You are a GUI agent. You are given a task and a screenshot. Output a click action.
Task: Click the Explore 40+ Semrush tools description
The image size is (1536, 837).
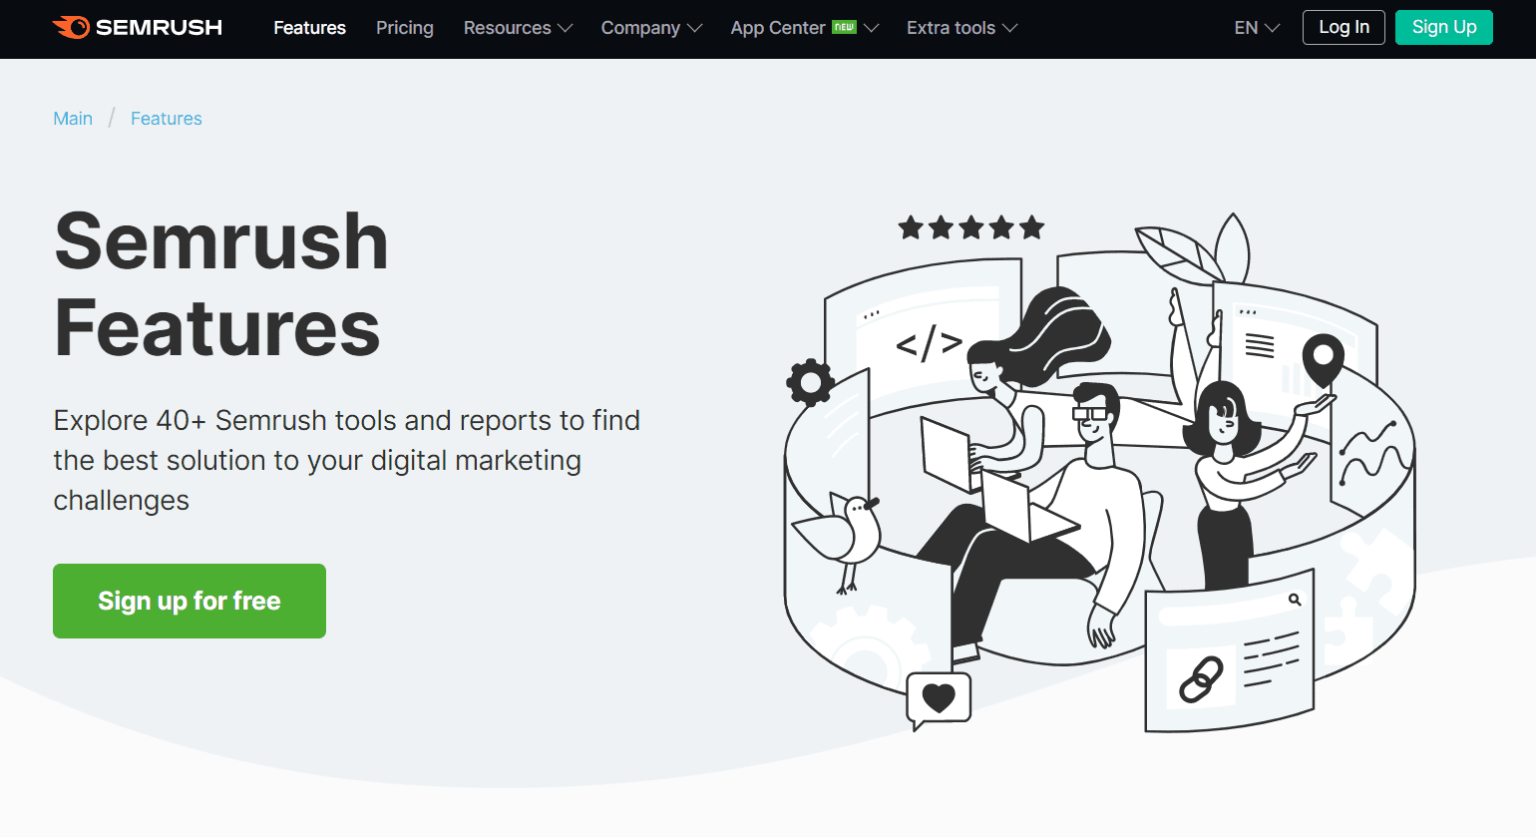click(x=347, y=460)
